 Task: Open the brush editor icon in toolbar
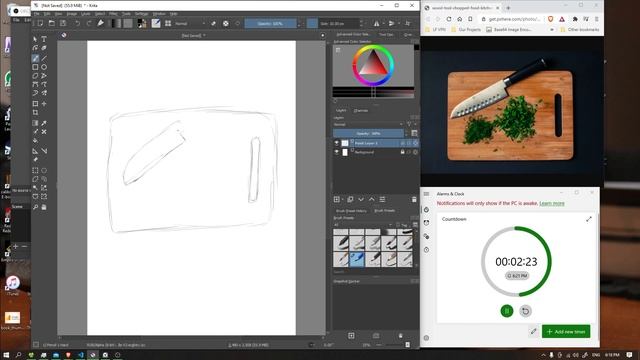point(156,23)
